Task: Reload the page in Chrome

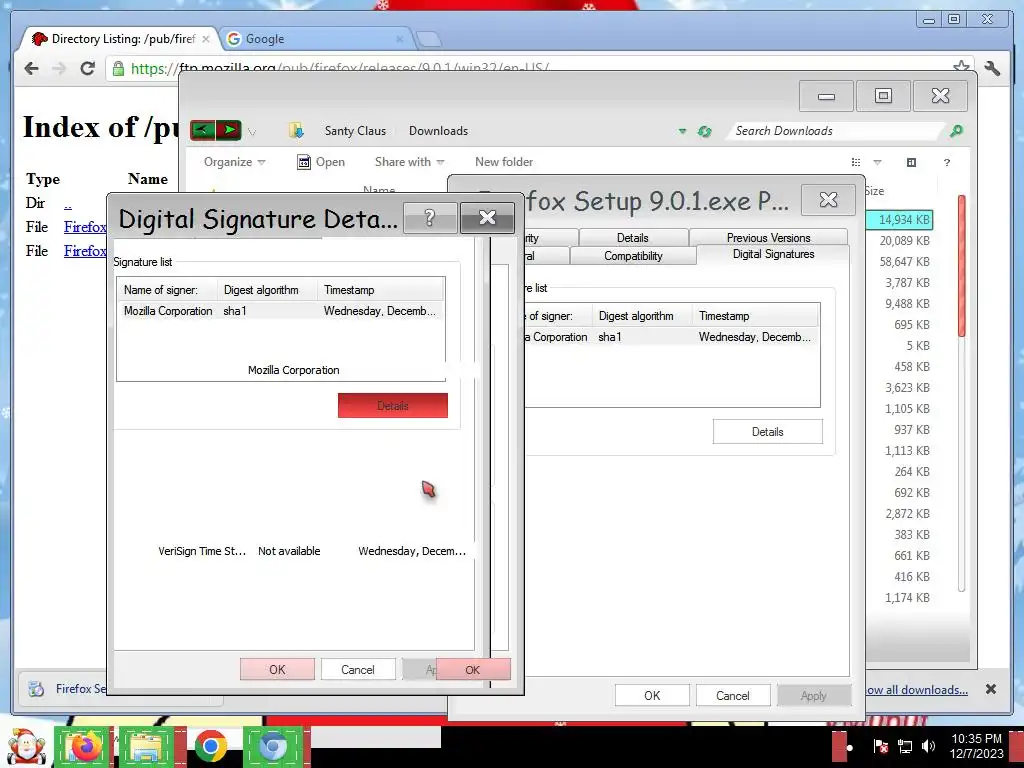Action: pyautogui.click(x=88, y=69)
